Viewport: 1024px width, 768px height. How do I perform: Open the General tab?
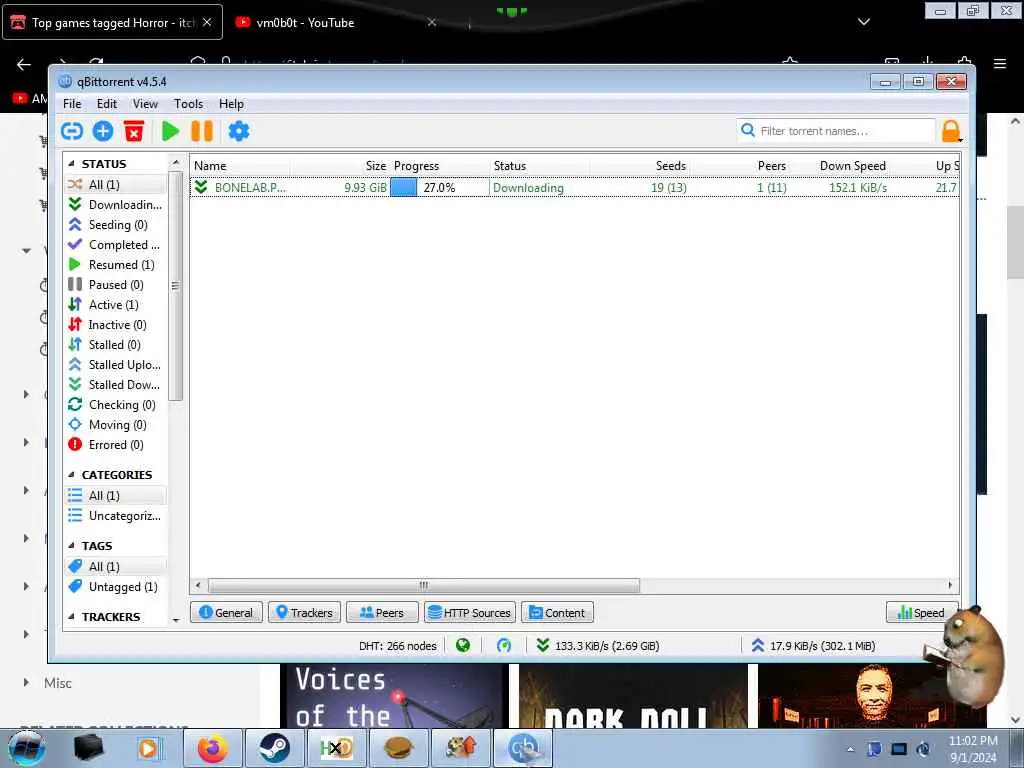click(226, 613)
